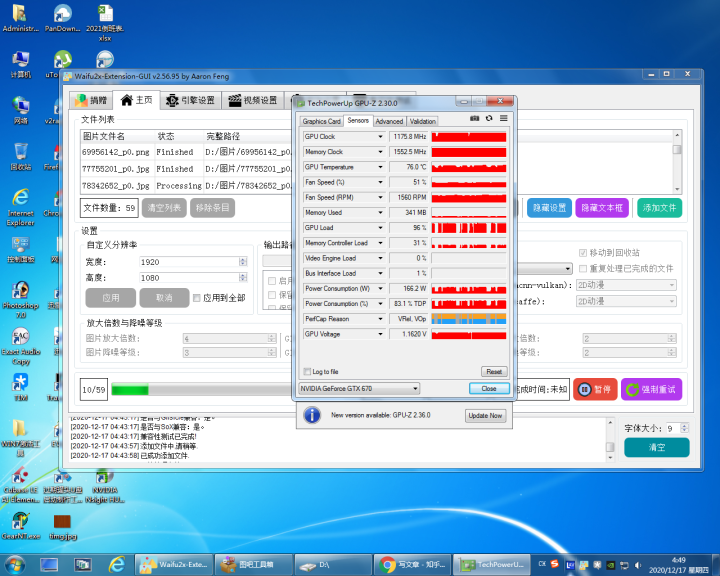Viewport: 720px width, 576px height.
Task: Open the Administrator folder on desktop
Action: tap(20, 18)
